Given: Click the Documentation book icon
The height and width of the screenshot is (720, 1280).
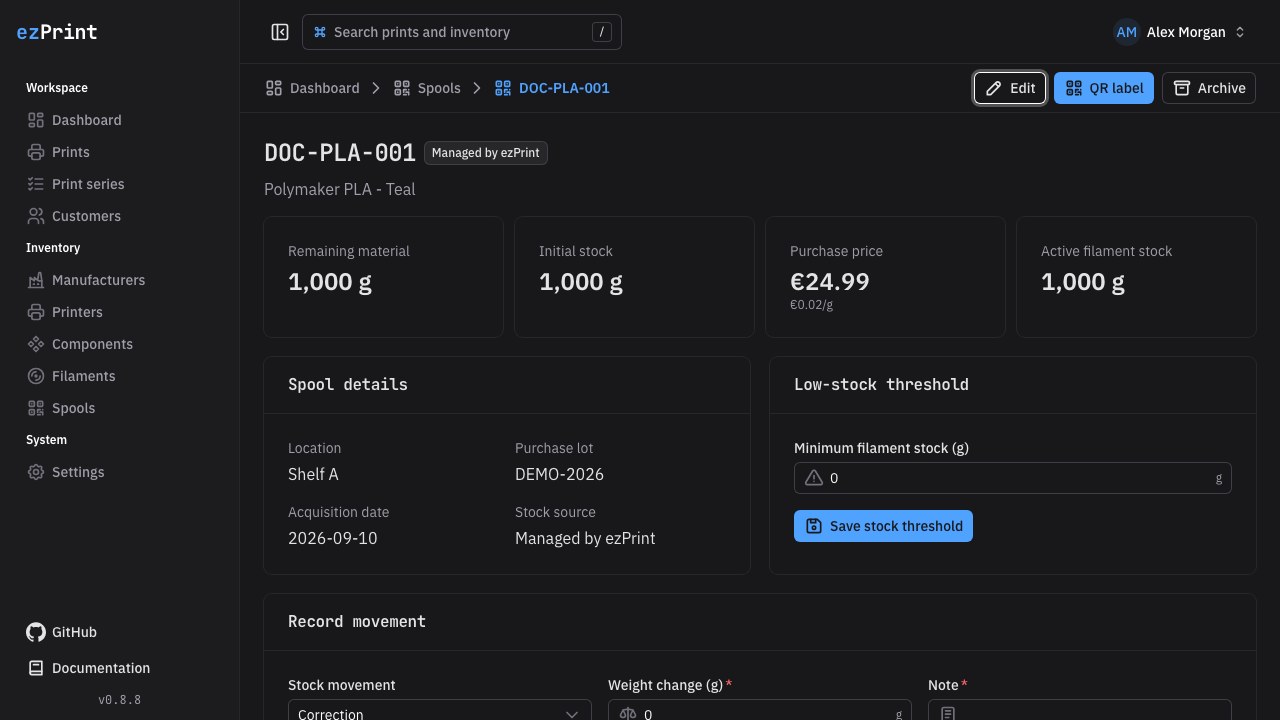Looking at the screenshot, I should 36,668.
